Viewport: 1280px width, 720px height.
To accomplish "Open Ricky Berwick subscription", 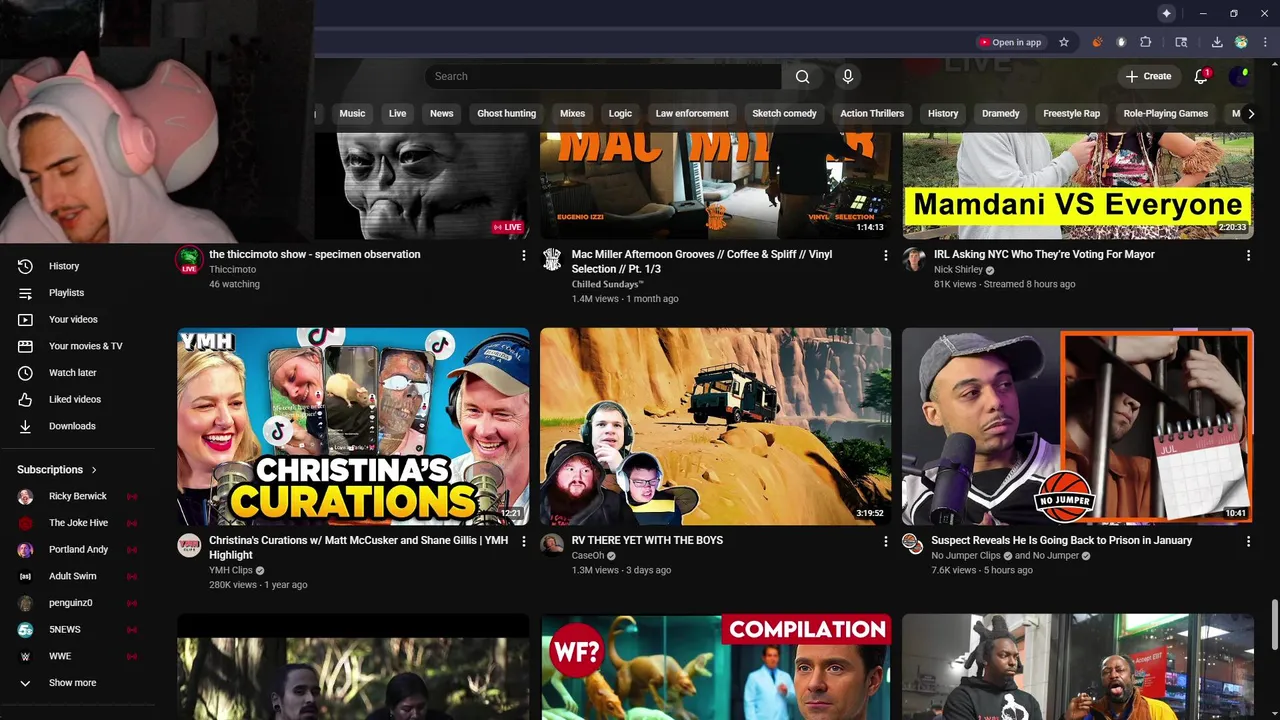I will click(x=77, y=497).
